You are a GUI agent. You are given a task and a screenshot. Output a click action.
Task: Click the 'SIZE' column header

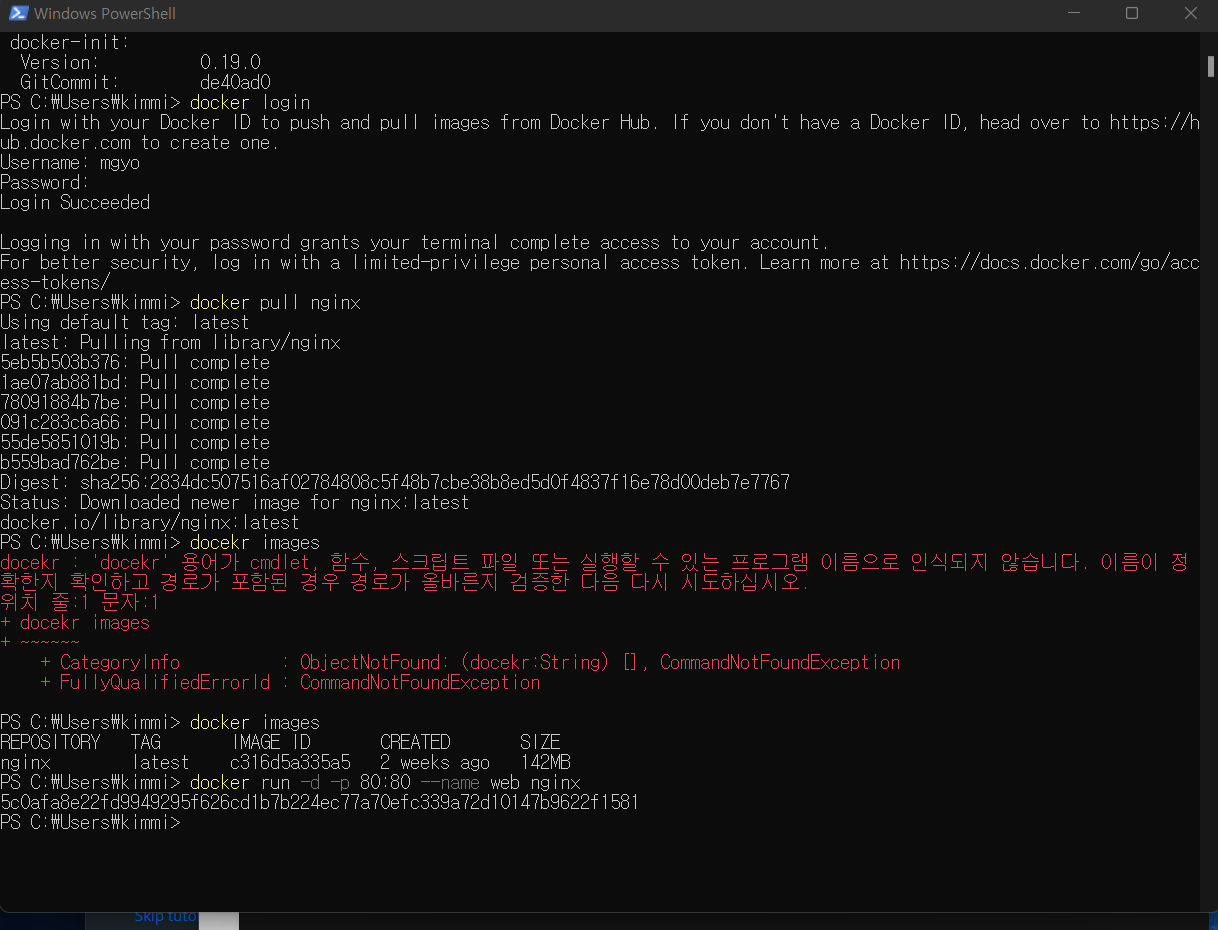pos(540,742)
